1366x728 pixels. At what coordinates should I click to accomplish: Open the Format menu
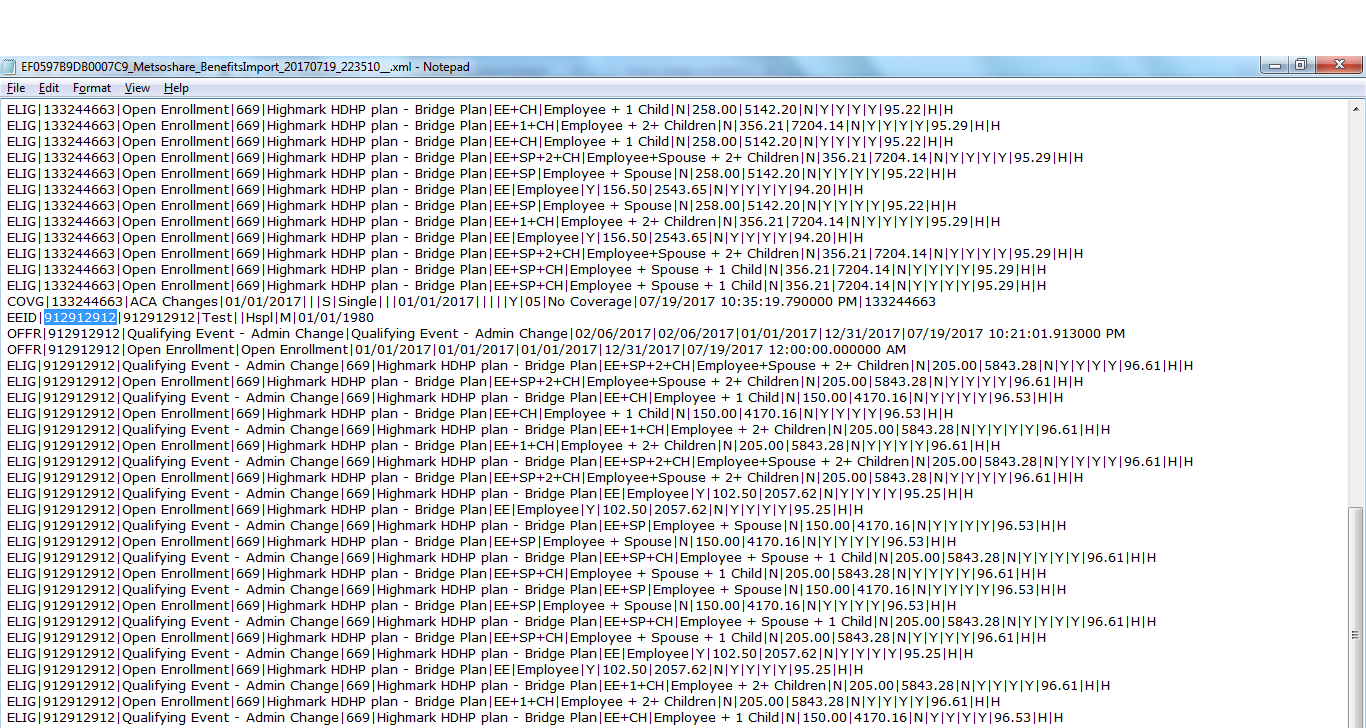point(92,88)
